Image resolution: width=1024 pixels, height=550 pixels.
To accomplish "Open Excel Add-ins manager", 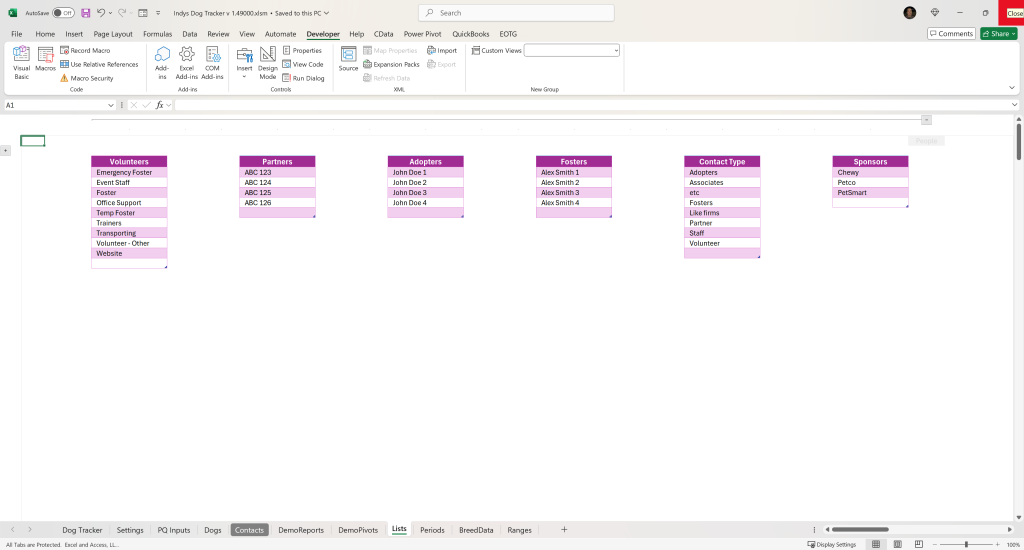I will tap(186, 63).
